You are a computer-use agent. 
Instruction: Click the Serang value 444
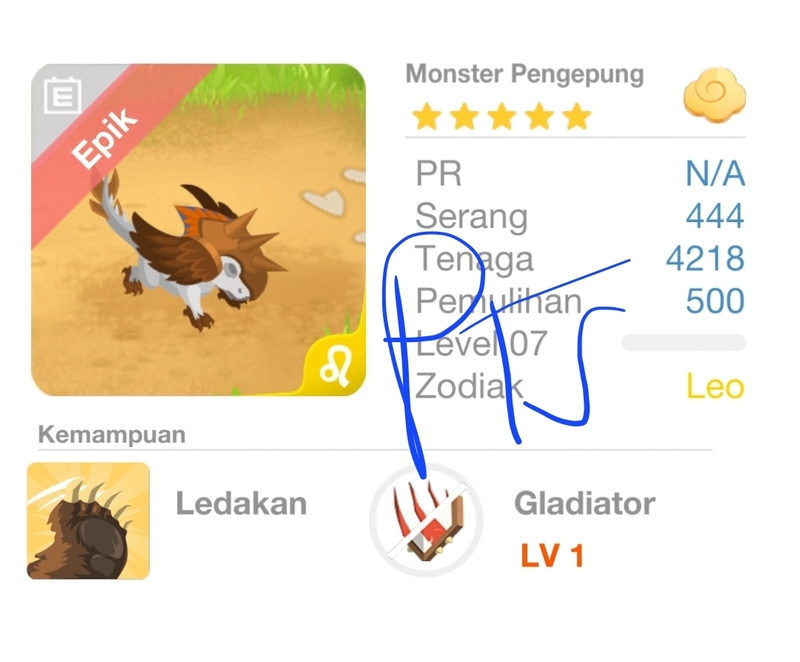(715, 216)
